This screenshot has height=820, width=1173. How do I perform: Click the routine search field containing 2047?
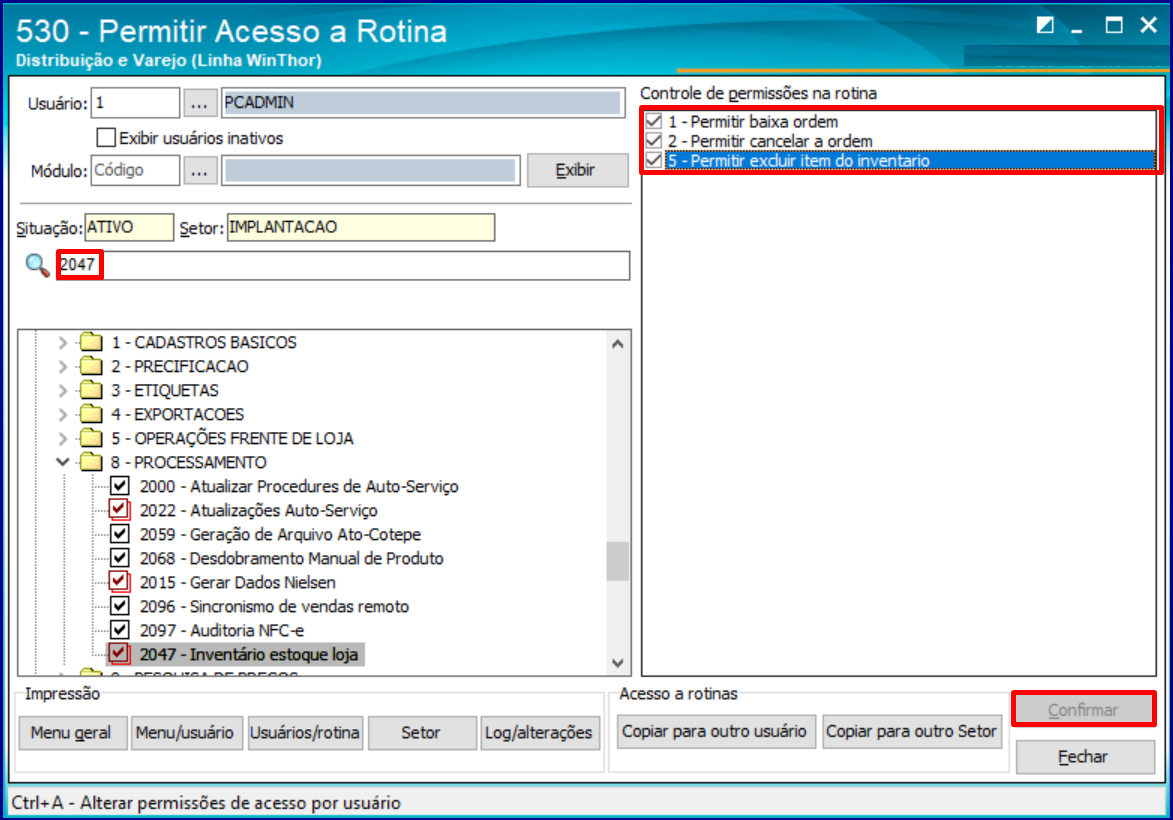(343, 265)
